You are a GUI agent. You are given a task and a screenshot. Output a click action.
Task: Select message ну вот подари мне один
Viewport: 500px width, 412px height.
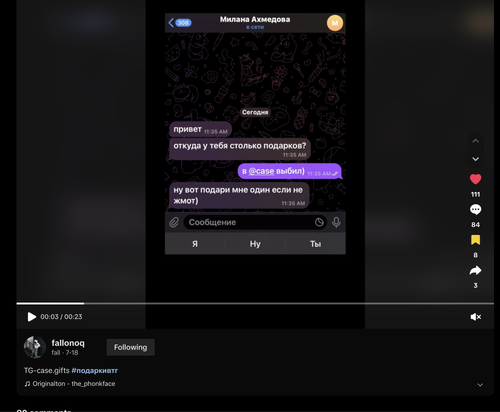[x=239, y=195]
